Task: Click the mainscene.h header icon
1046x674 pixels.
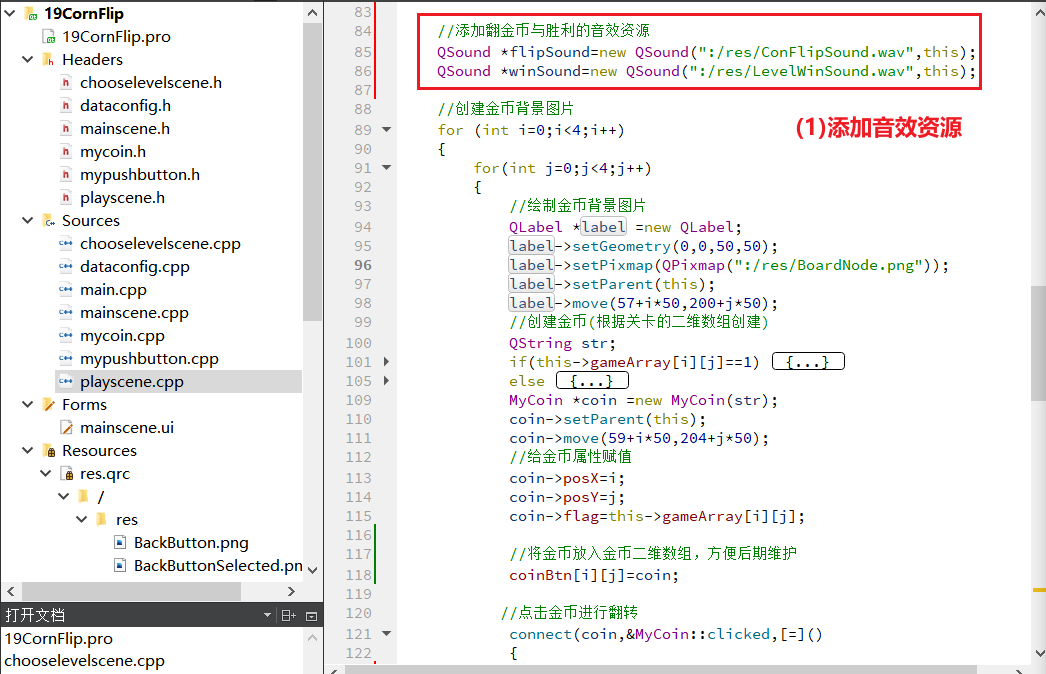Action: pyautogui.click(x=65, y=128)
